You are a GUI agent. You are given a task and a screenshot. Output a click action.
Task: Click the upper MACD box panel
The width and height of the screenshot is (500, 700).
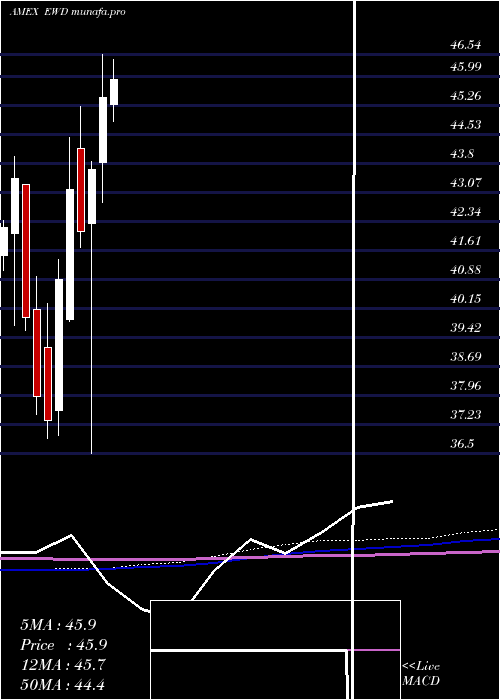275,625
